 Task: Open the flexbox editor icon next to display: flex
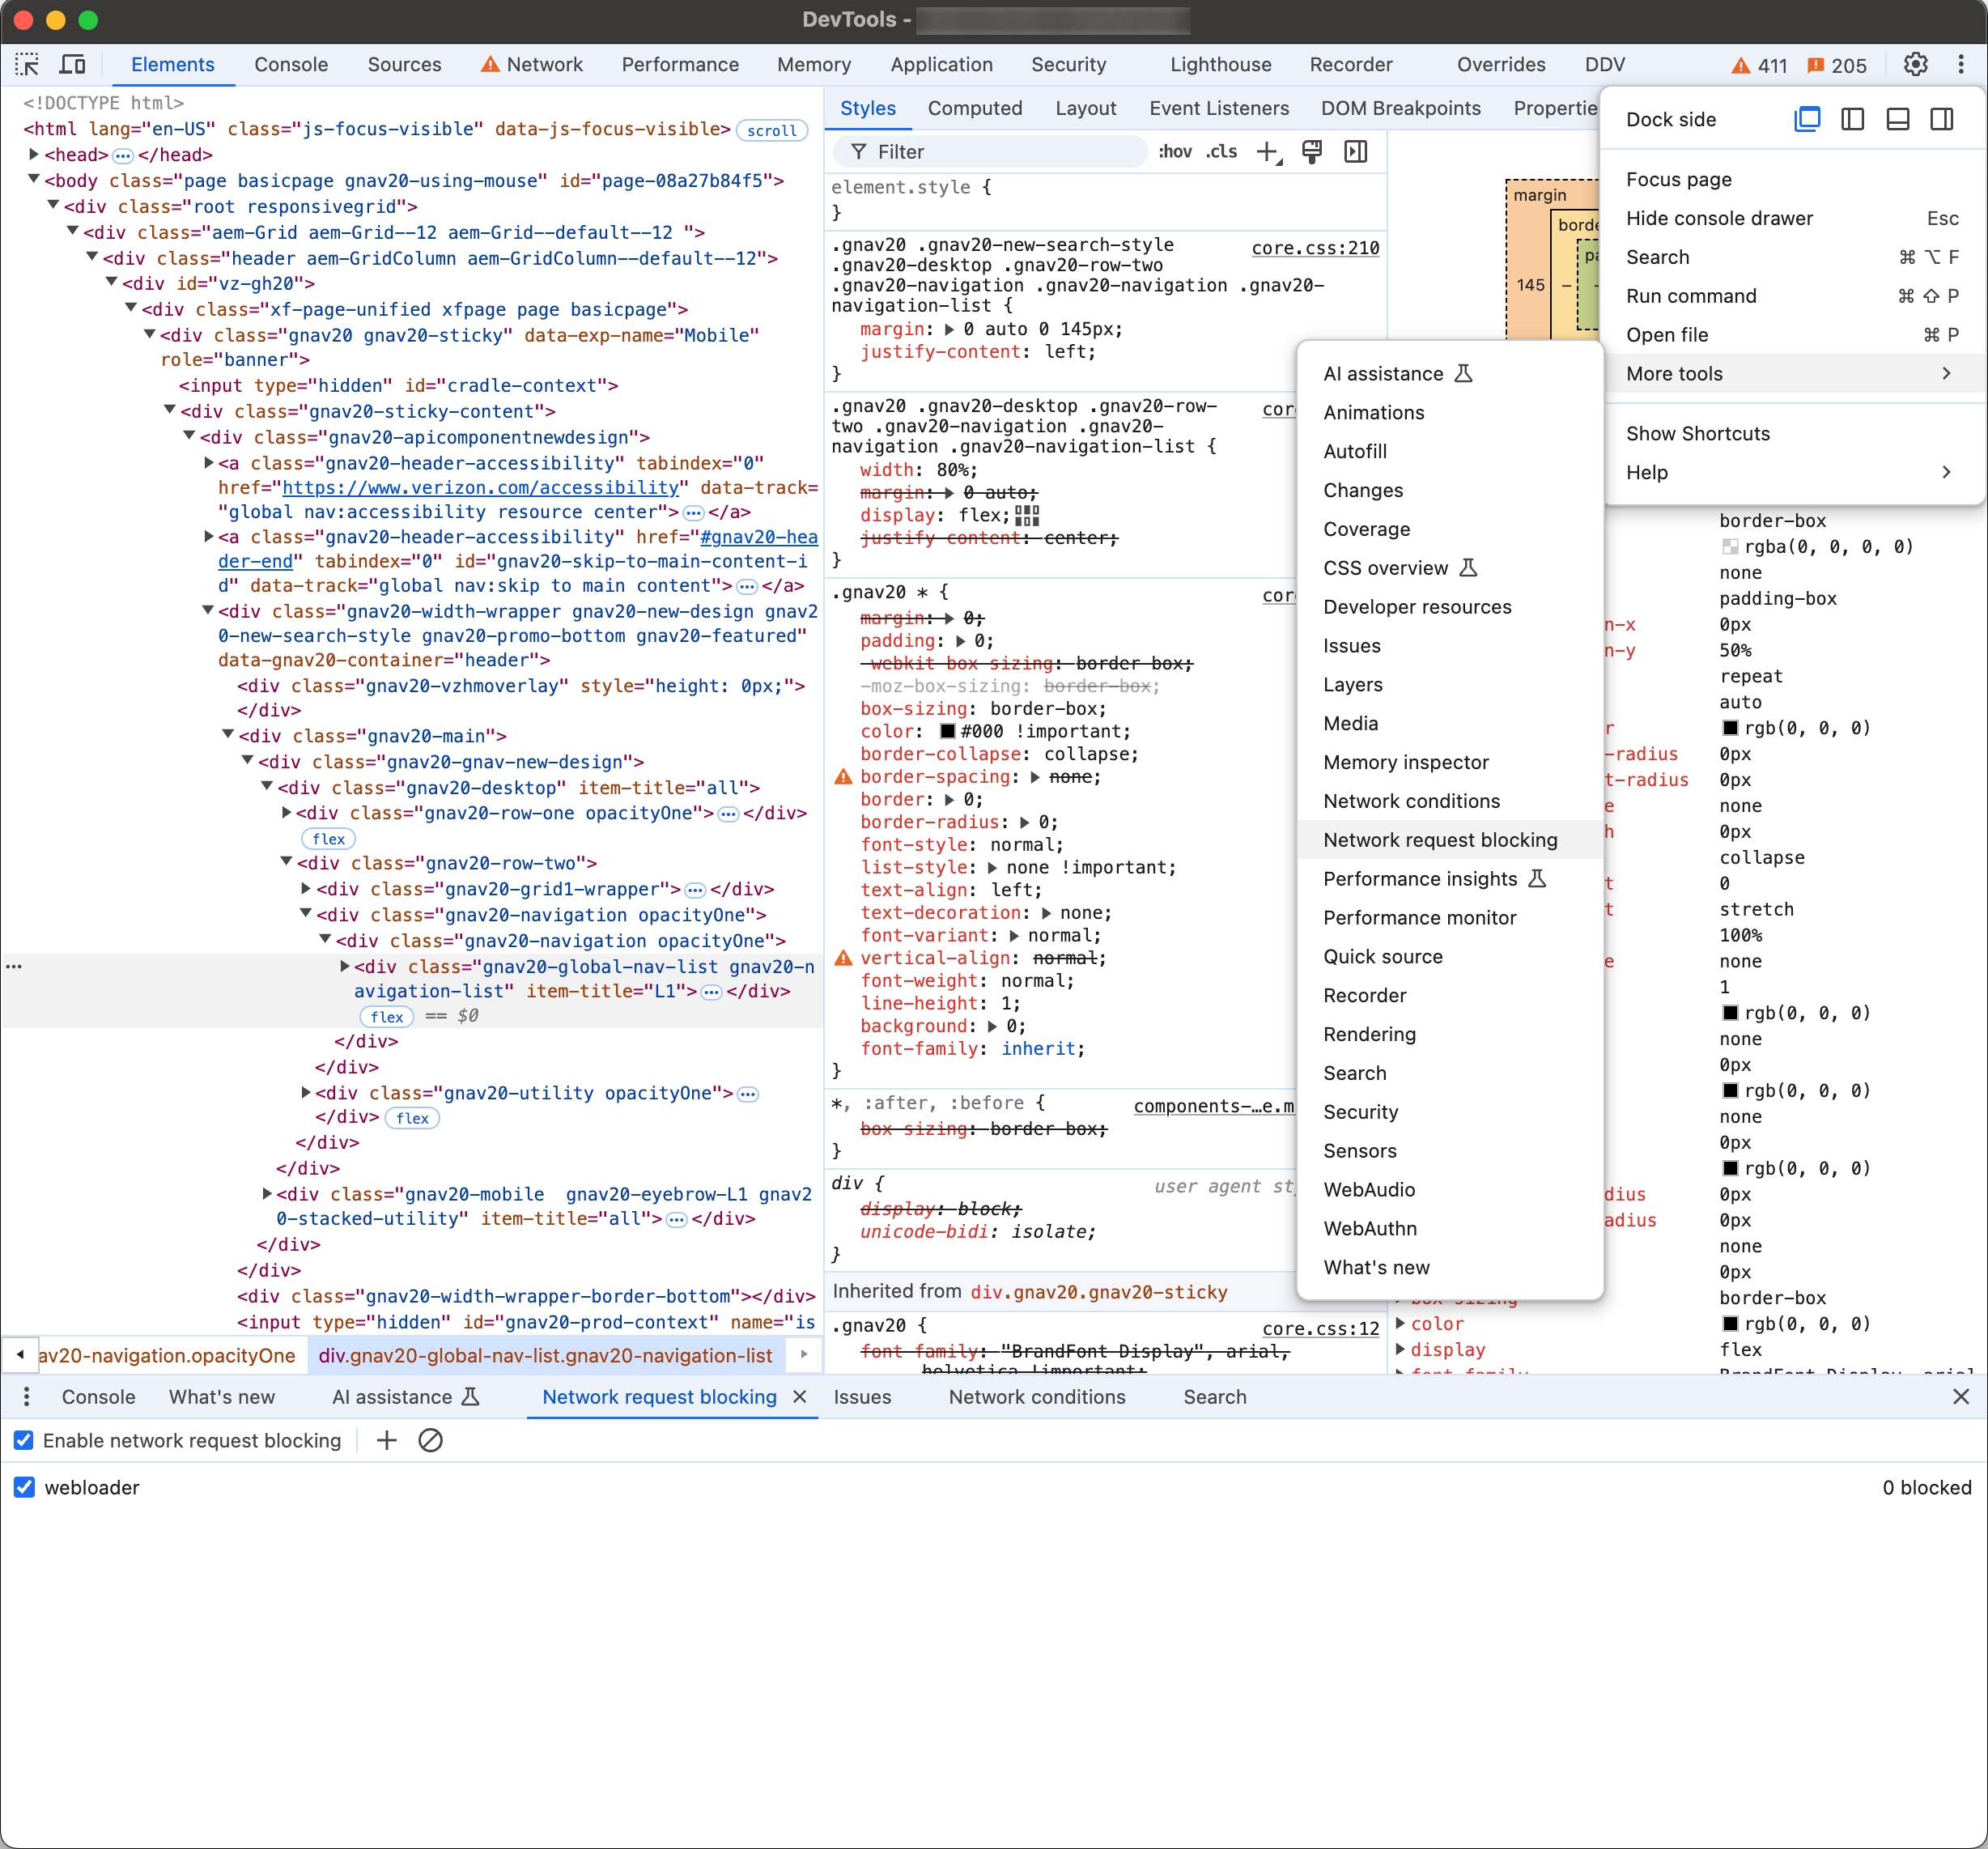(x=1027, y=516)
